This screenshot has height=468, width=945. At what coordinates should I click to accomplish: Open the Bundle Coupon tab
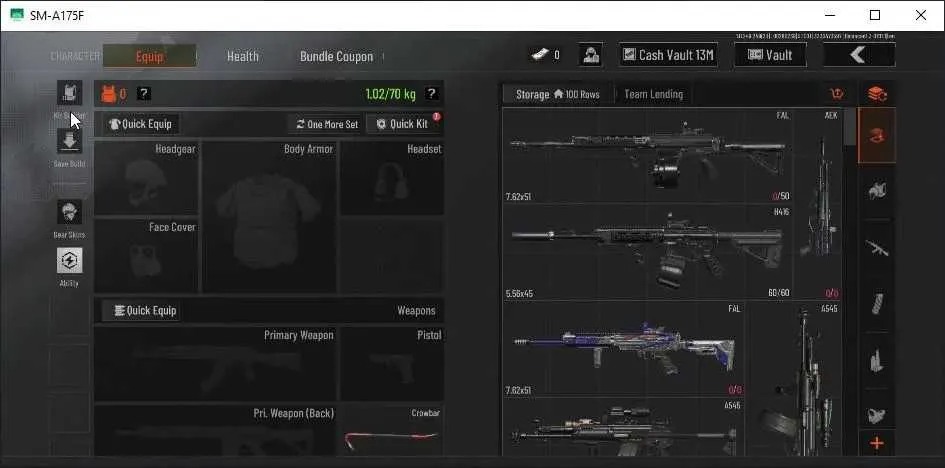[x=336, y=56]
